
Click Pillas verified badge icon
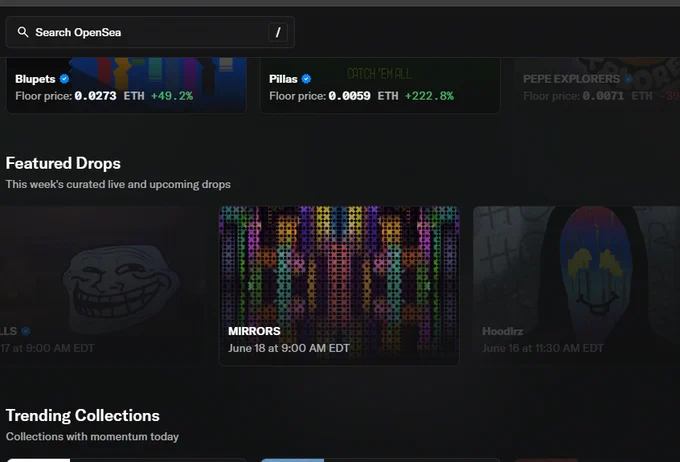click(306, 79)
